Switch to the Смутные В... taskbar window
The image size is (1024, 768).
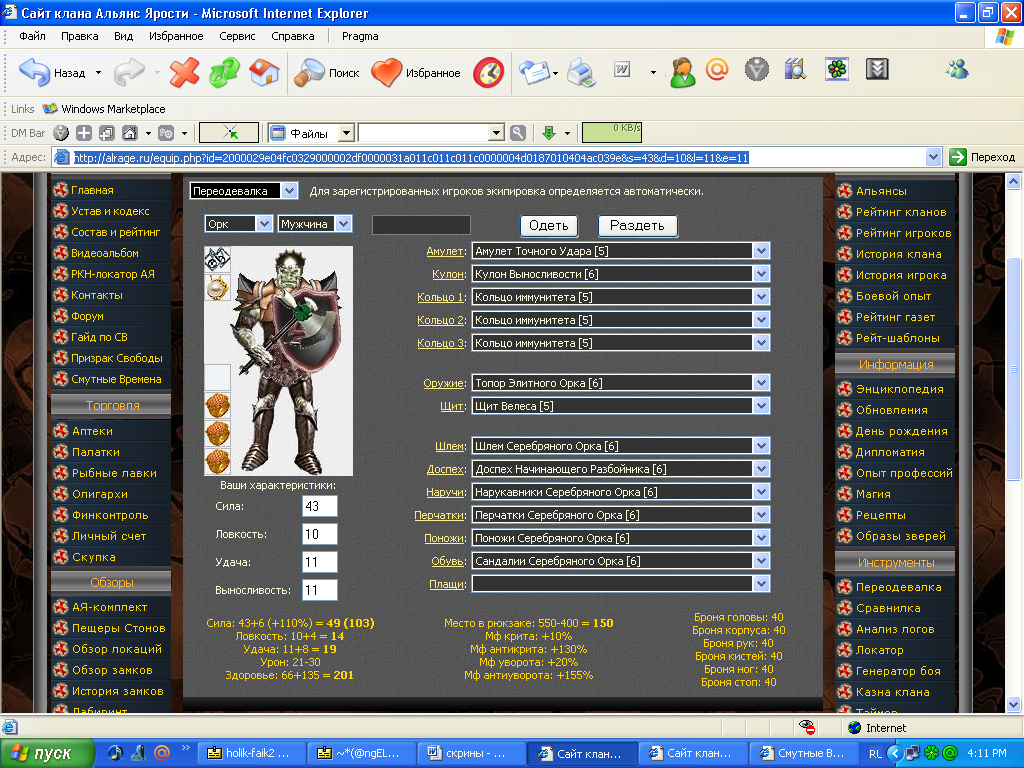click(803, 754)
